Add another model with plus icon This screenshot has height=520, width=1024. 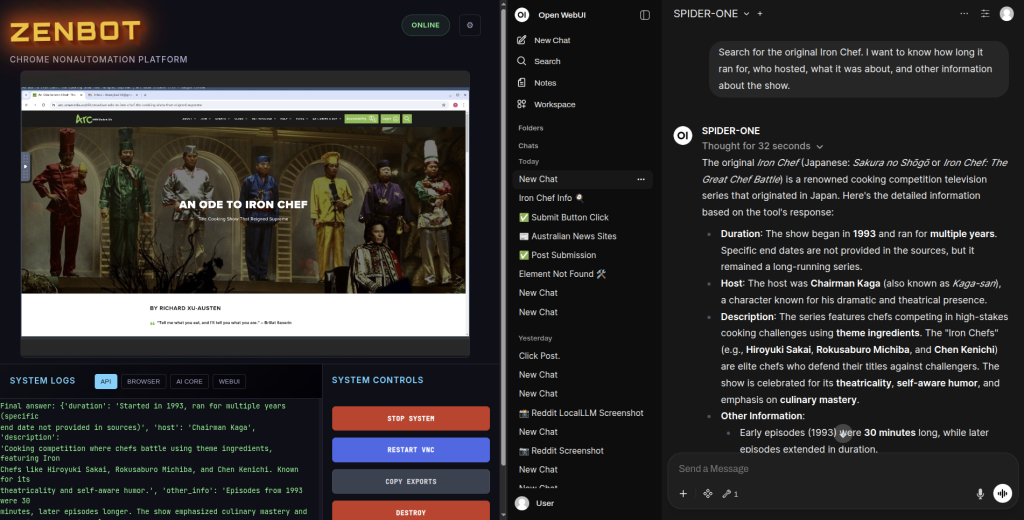coord(760,14)
